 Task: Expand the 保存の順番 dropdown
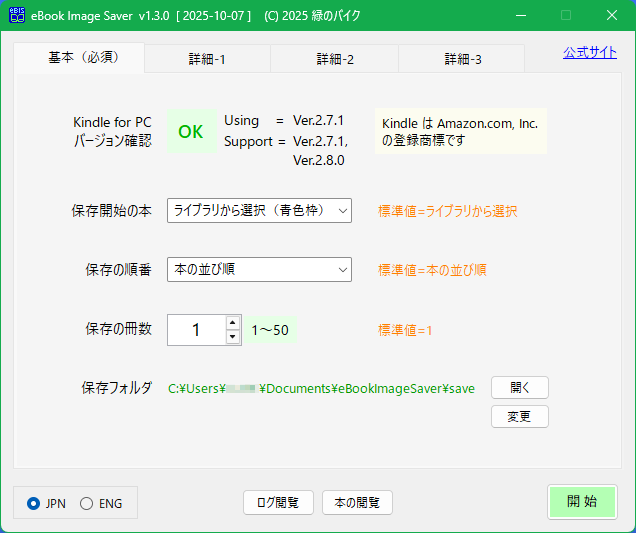click(x=259, y=269)
